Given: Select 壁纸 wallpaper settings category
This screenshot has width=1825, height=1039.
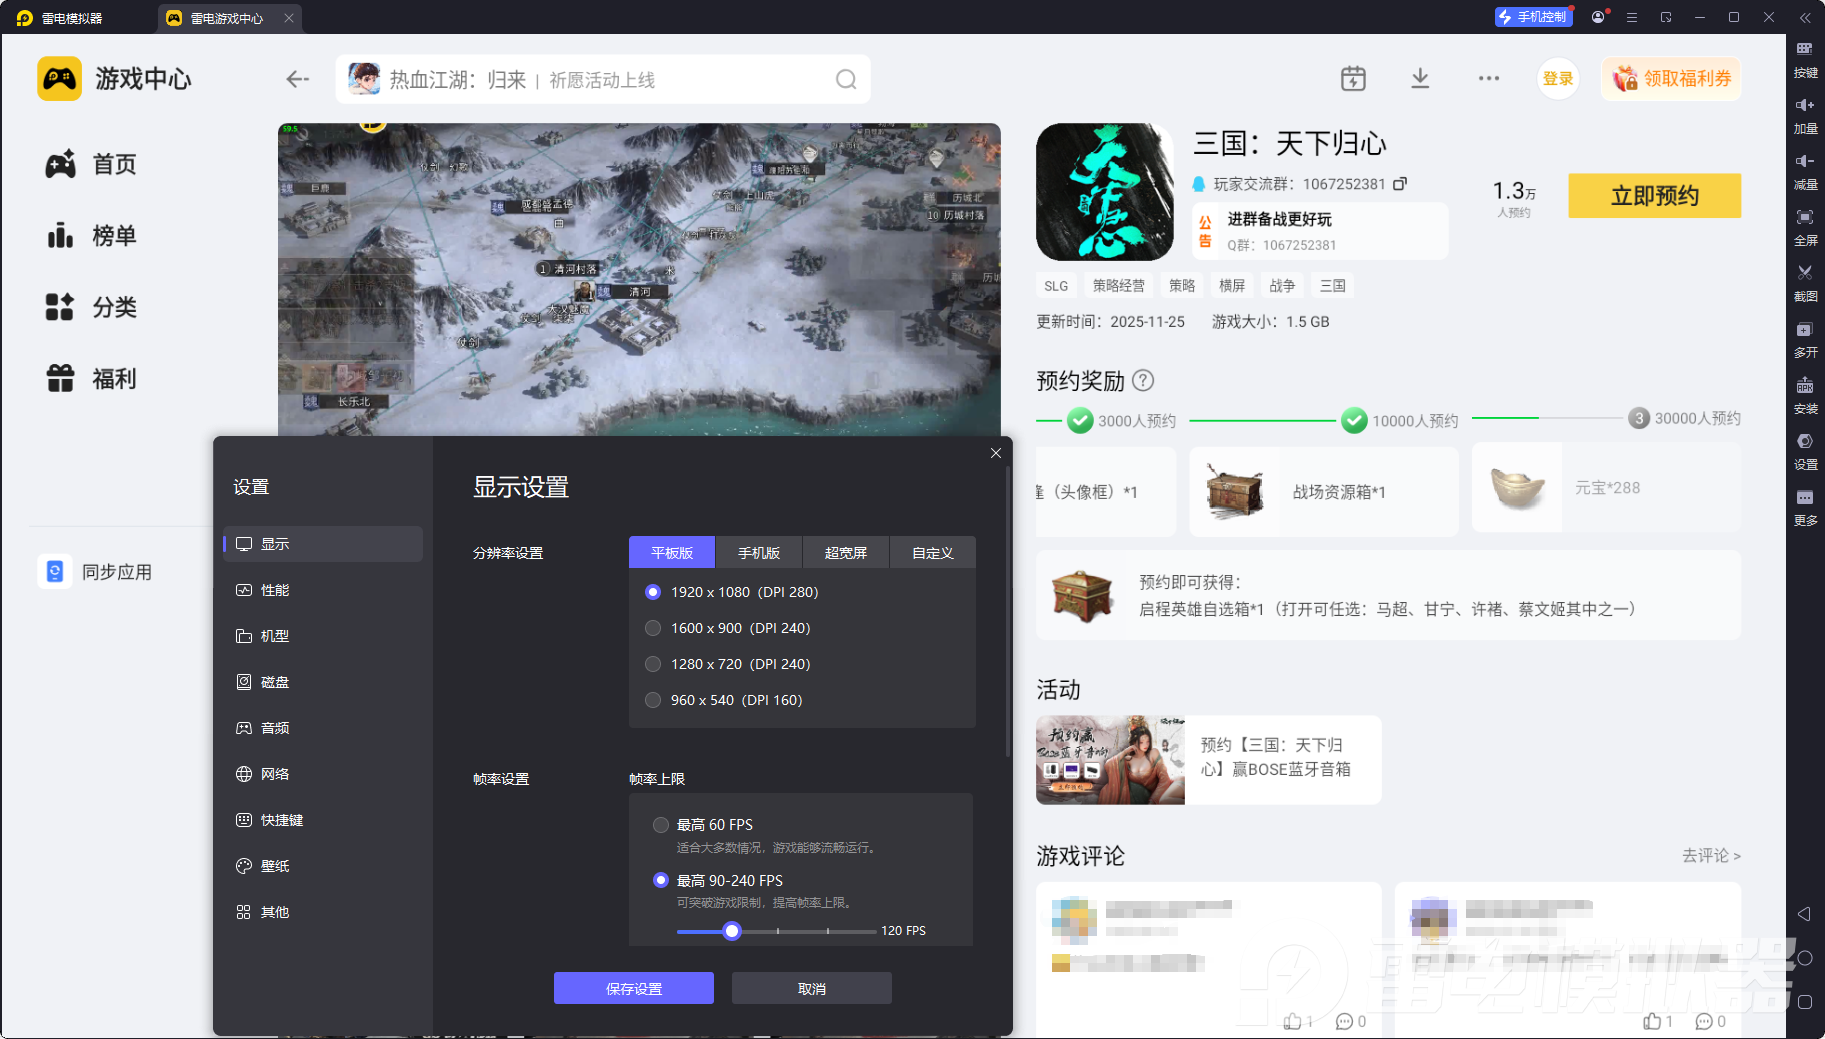Looking at the screenshot, I should [x=323, y=866].
